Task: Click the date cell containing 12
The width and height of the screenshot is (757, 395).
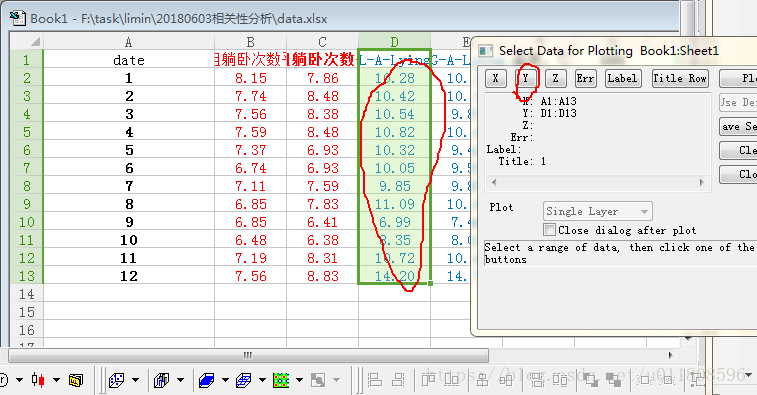Action: pyautogui.click(x=129, y=276)
